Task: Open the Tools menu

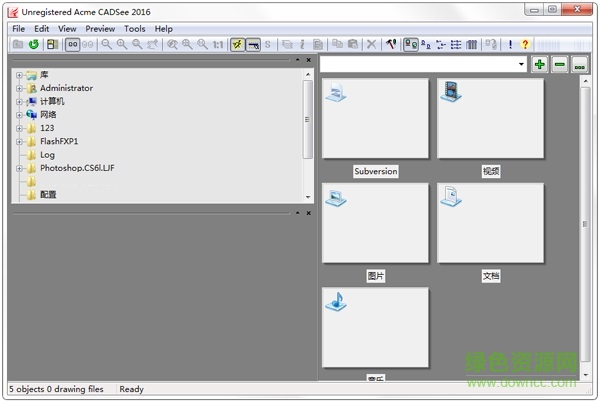Action: click(x=134, y=29)
